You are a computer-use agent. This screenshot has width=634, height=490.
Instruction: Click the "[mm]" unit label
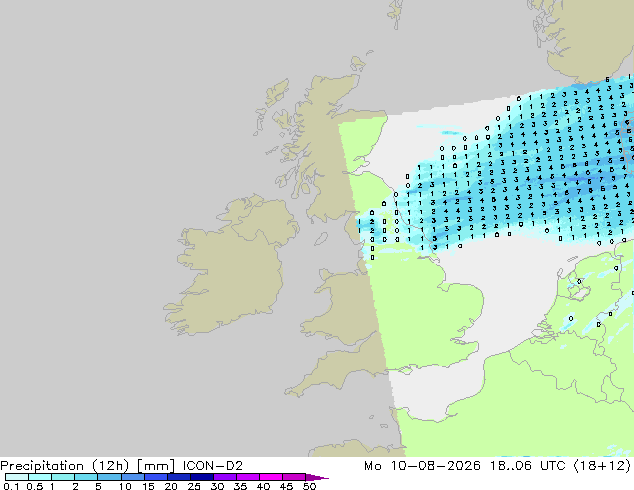156,466
